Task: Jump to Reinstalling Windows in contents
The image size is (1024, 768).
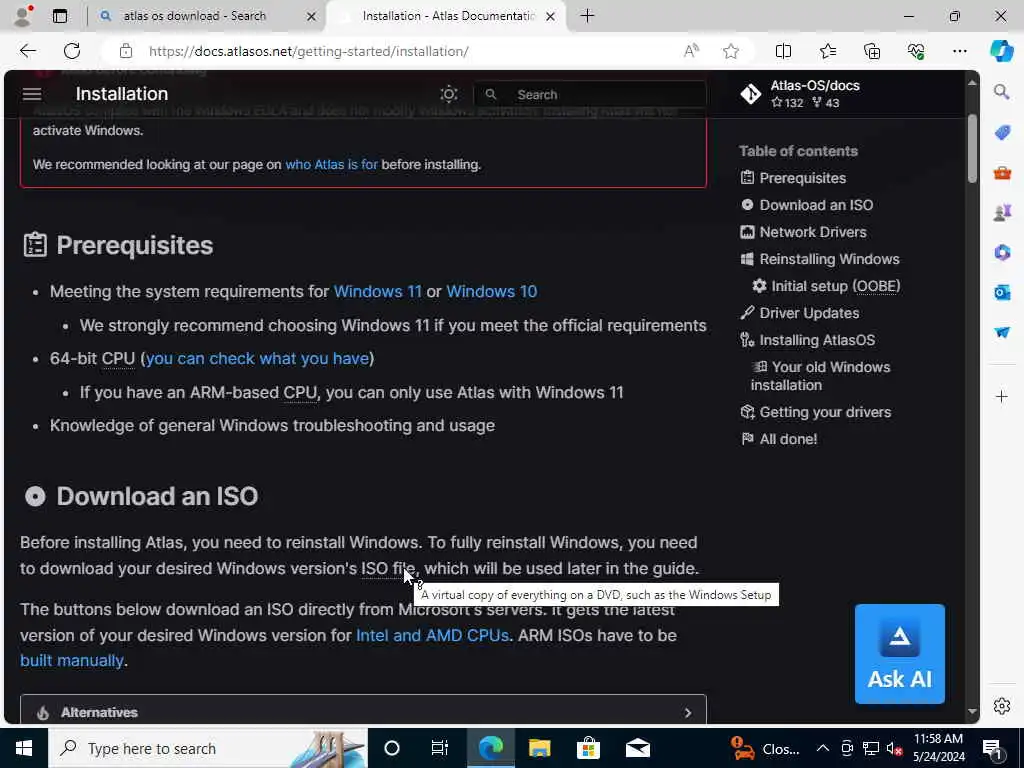Action: coord(820,259)
